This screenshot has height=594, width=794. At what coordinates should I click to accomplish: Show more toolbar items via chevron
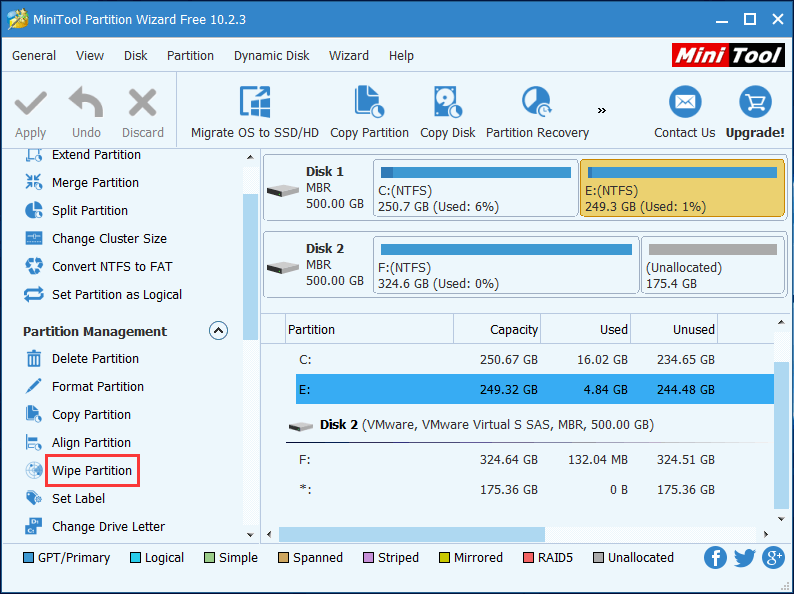point(602,110)
